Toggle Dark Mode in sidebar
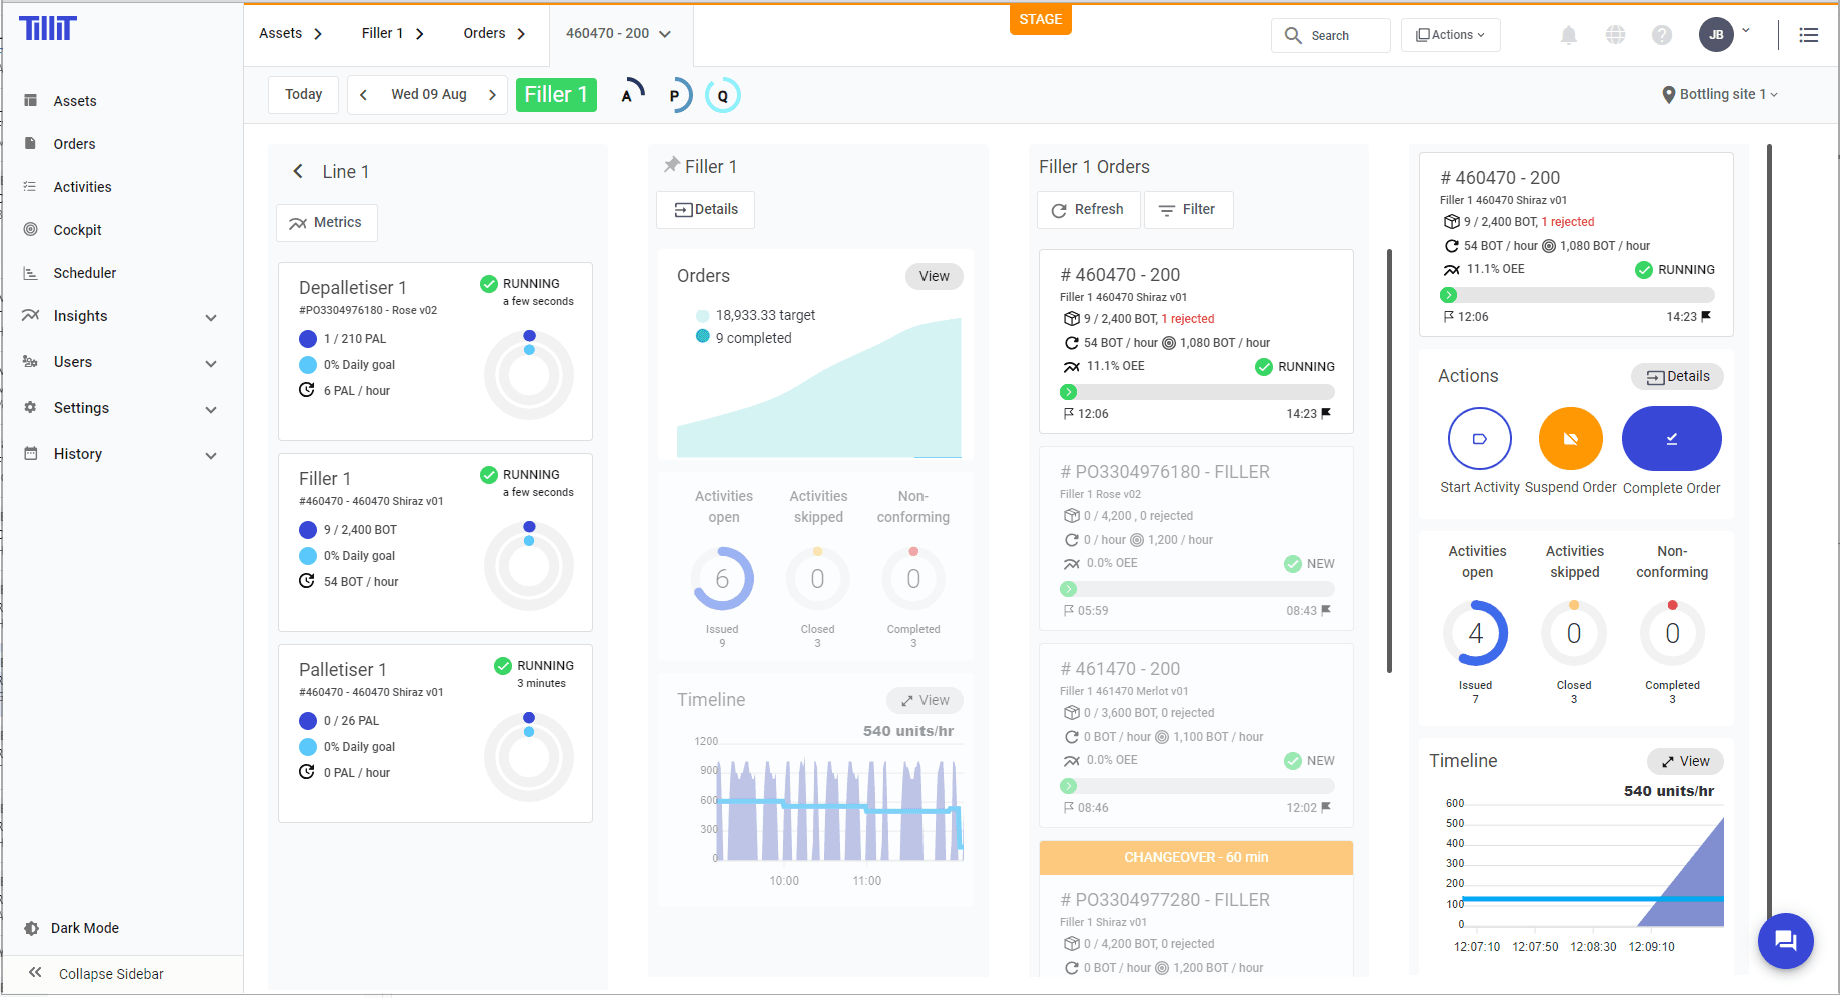 point(84,928)
